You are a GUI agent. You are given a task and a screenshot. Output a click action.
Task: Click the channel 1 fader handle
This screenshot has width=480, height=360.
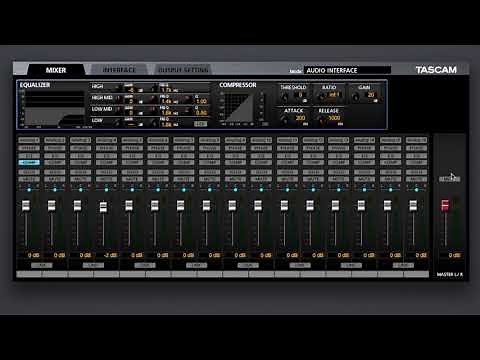coord(26,205)
